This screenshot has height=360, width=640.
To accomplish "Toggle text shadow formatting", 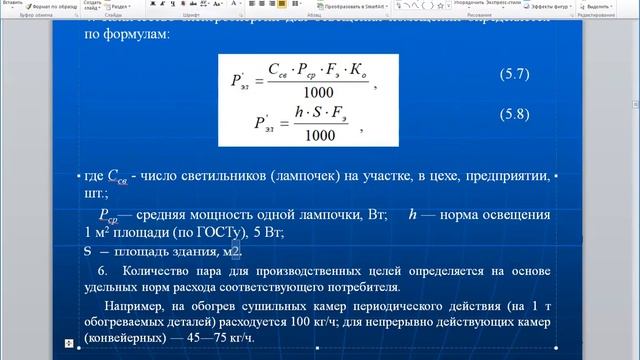I will tap(183, 4).
